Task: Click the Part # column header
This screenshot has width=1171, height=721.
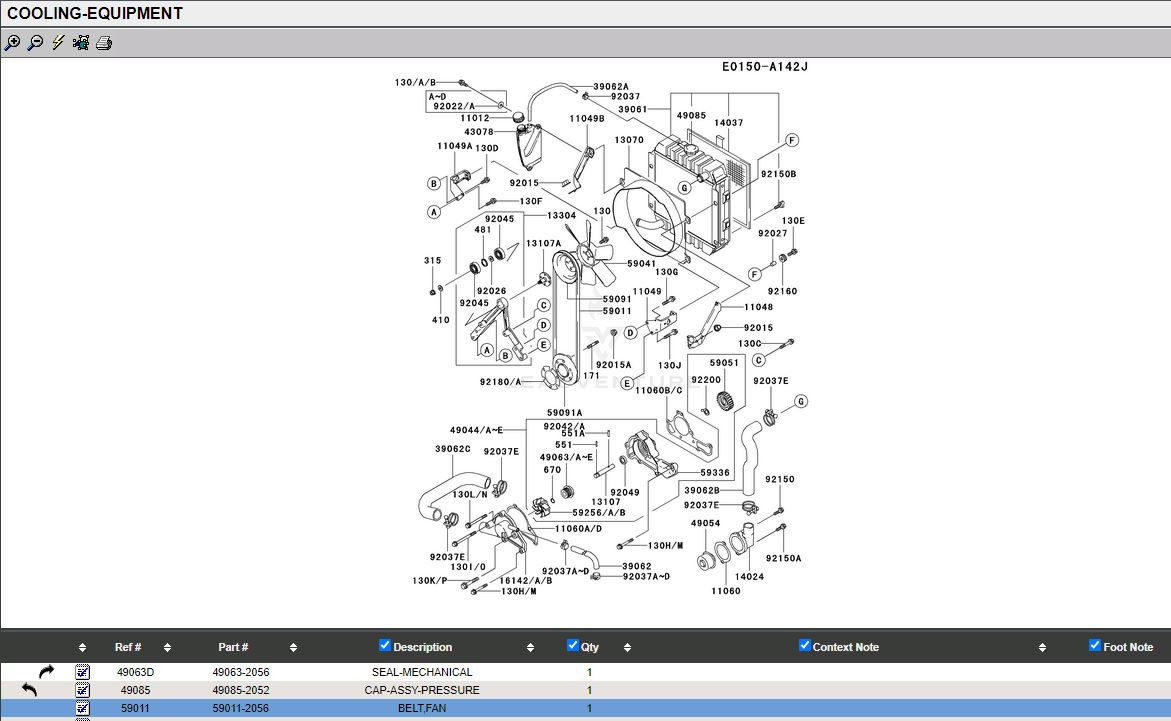Action: (233, 647)
